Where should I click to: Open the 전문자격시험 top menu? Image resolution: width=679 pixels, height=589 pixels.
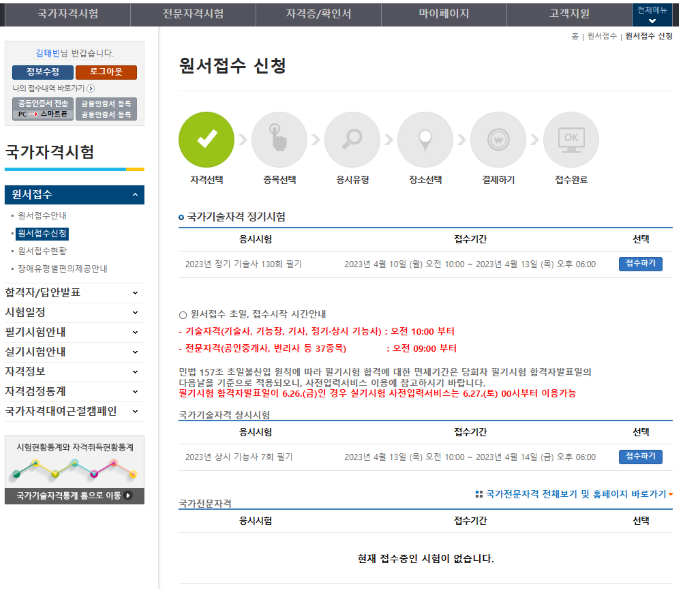coord(193,14)
